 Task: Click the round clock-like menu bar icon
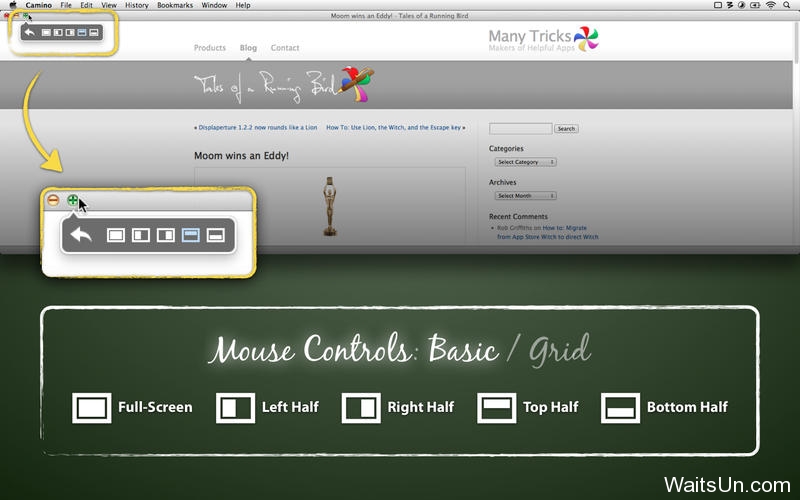click(741, 5)
